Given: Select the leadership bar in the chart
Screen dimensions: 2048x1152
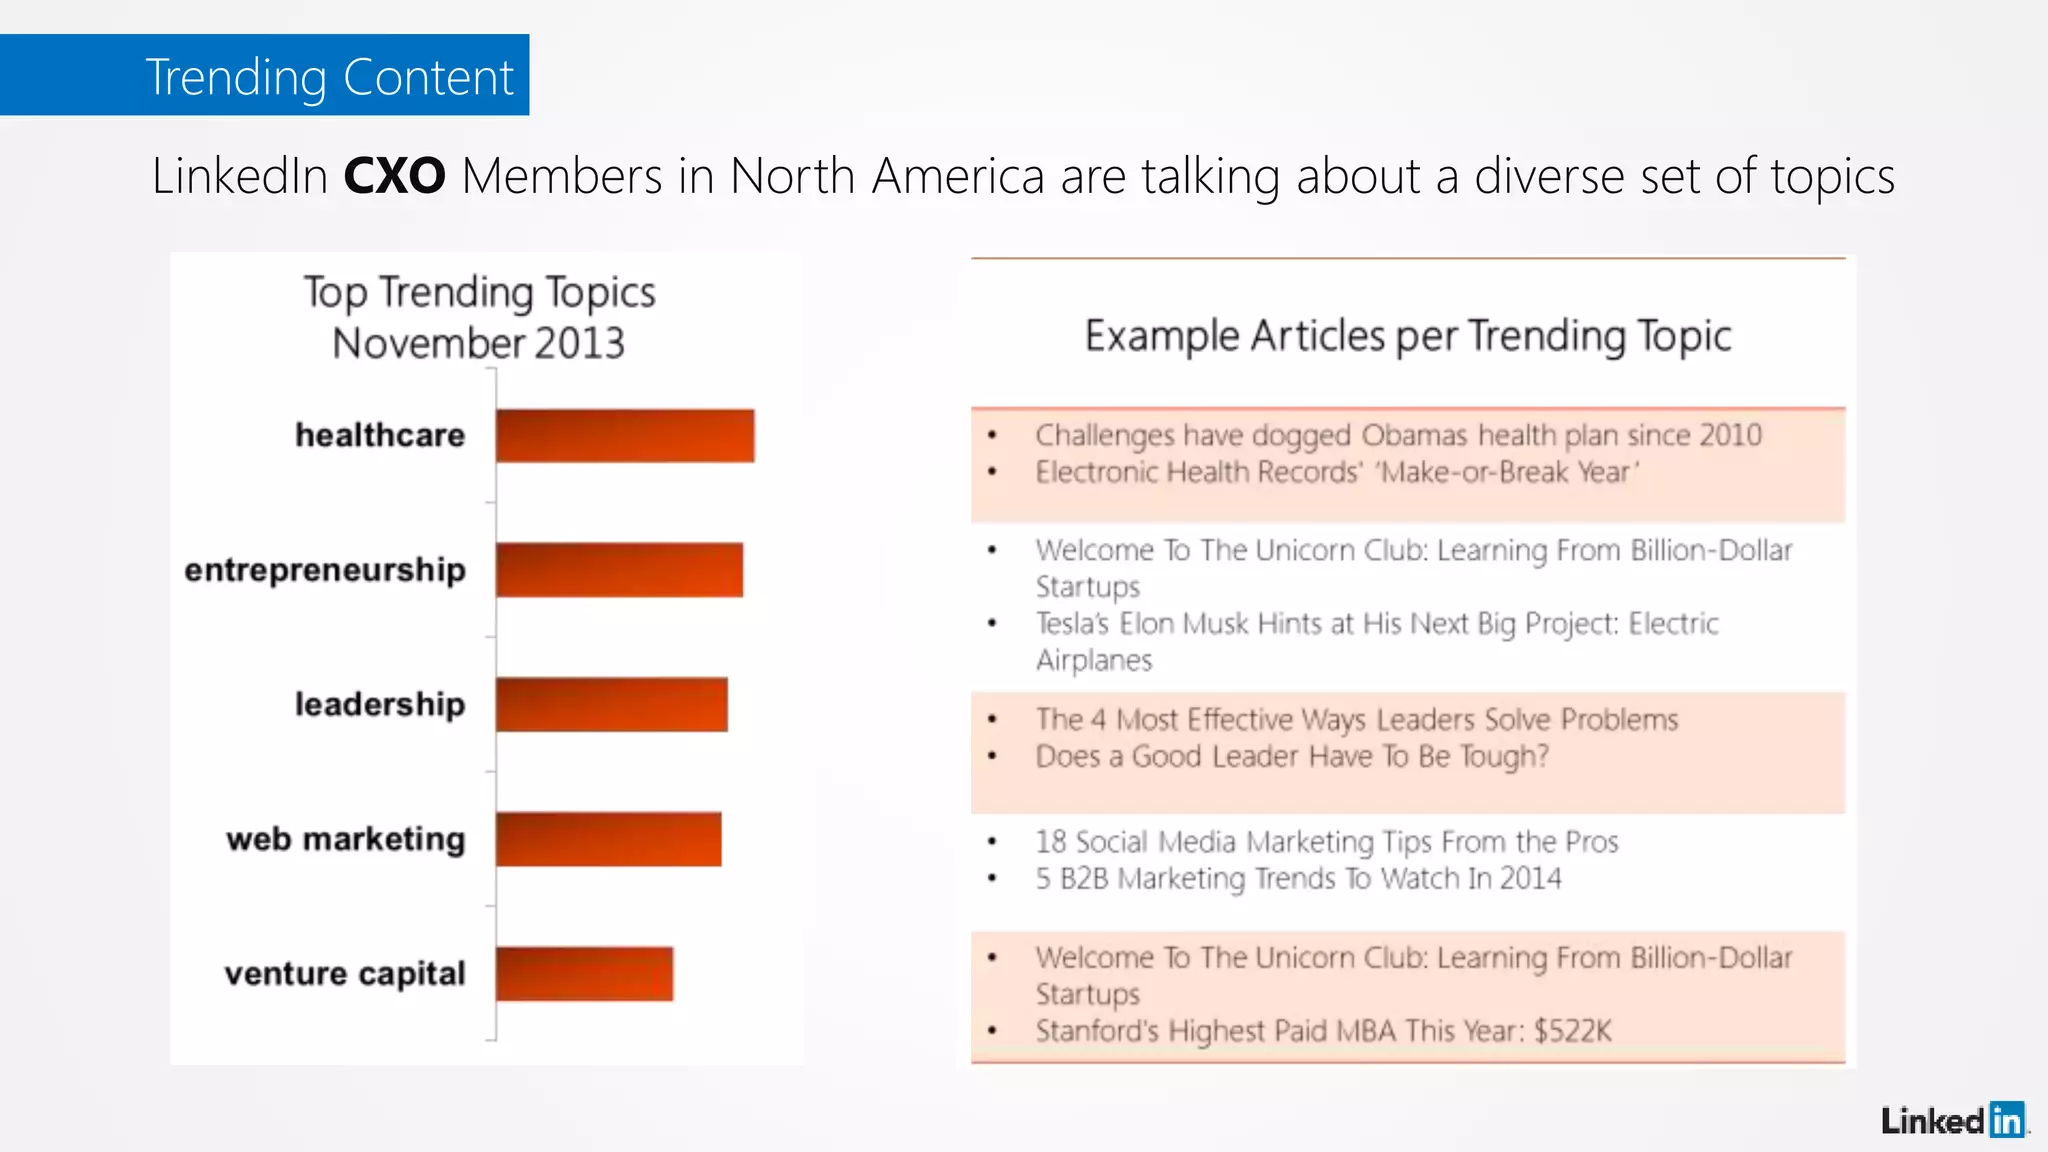Looking at the screenshot, I should coord(612,705).
